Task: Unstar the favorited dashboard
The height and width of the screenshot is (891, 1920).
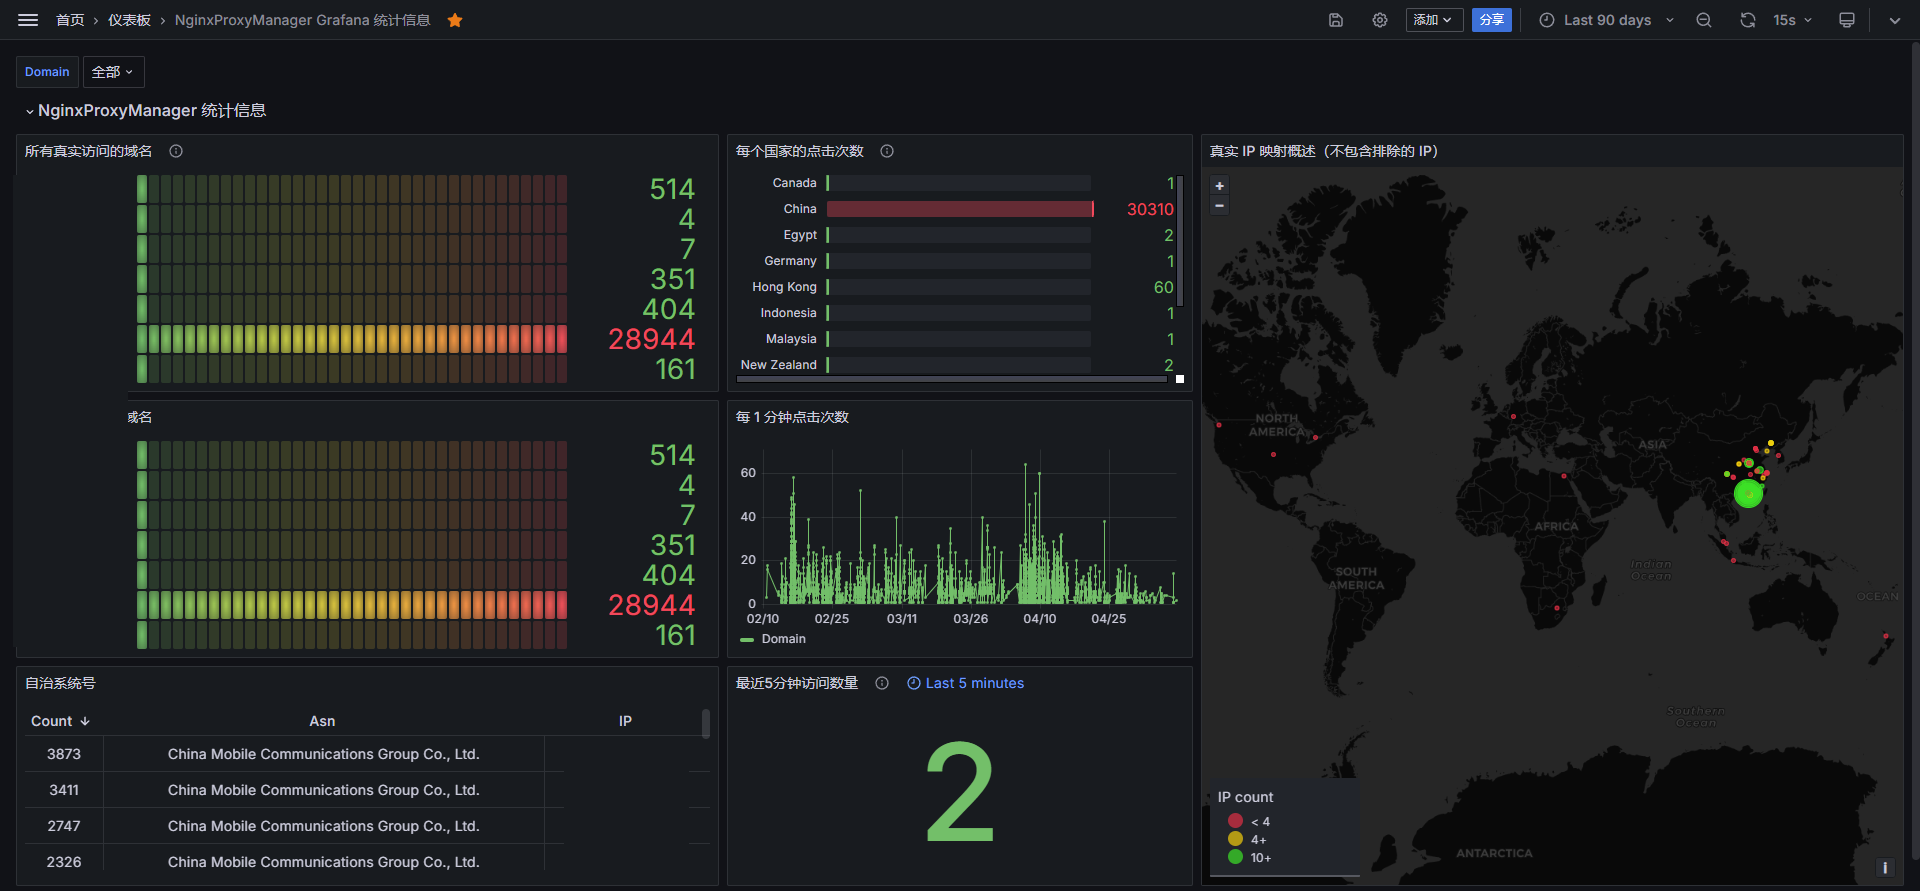Action: pos(455,20)
